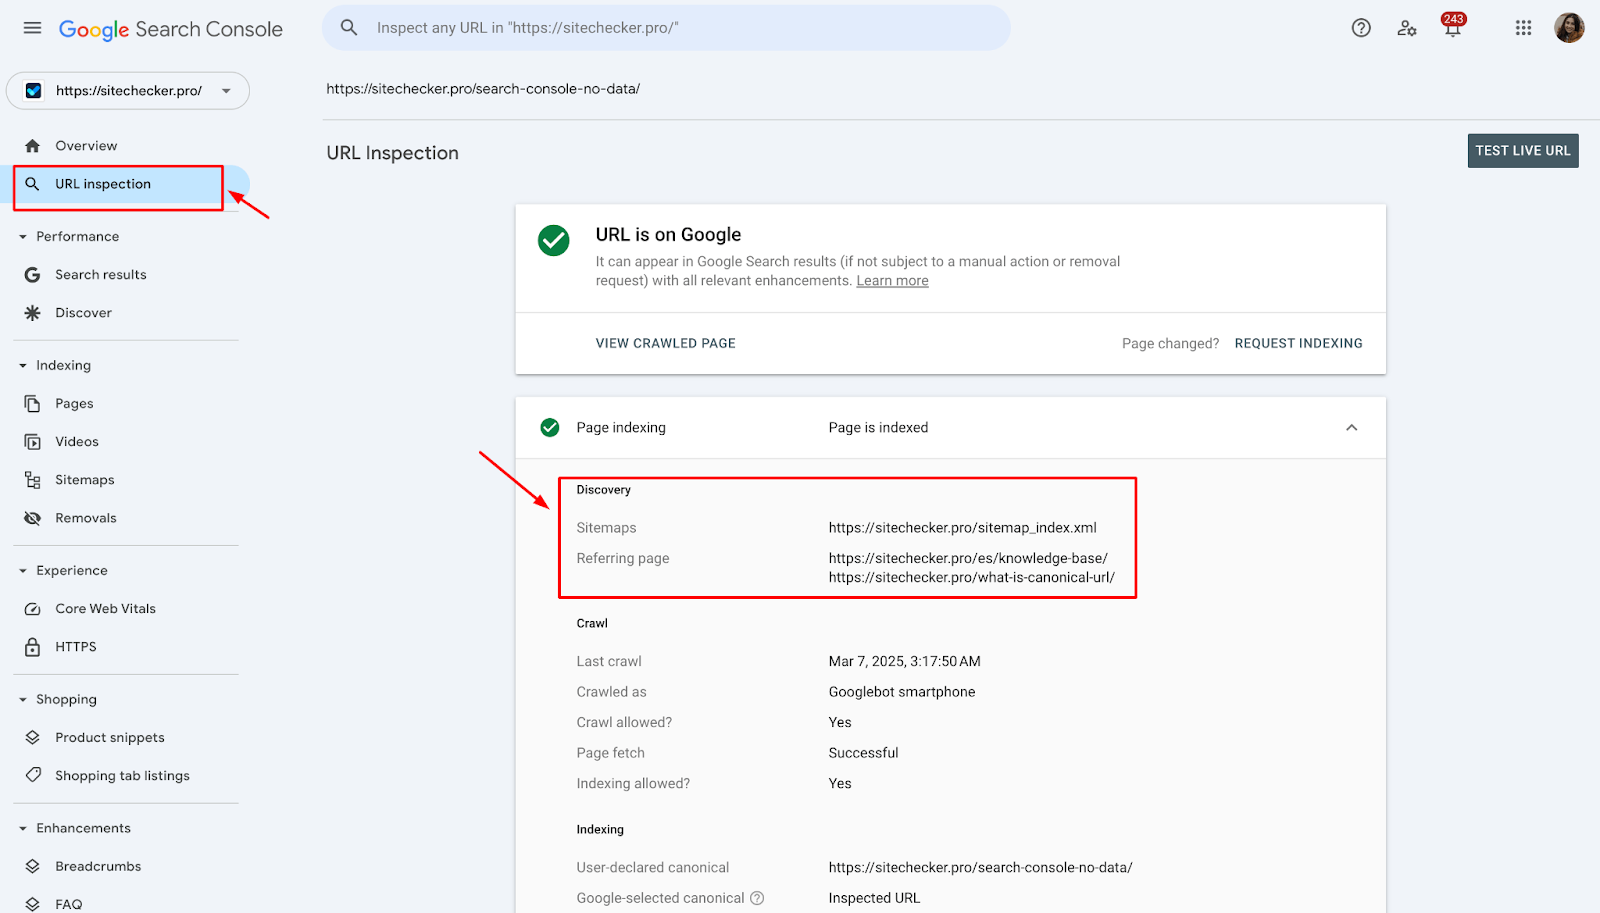The width and height of the screenshot is (1600, 913).
Task: Open the Help icon in the top bar
Action: 1361,28
